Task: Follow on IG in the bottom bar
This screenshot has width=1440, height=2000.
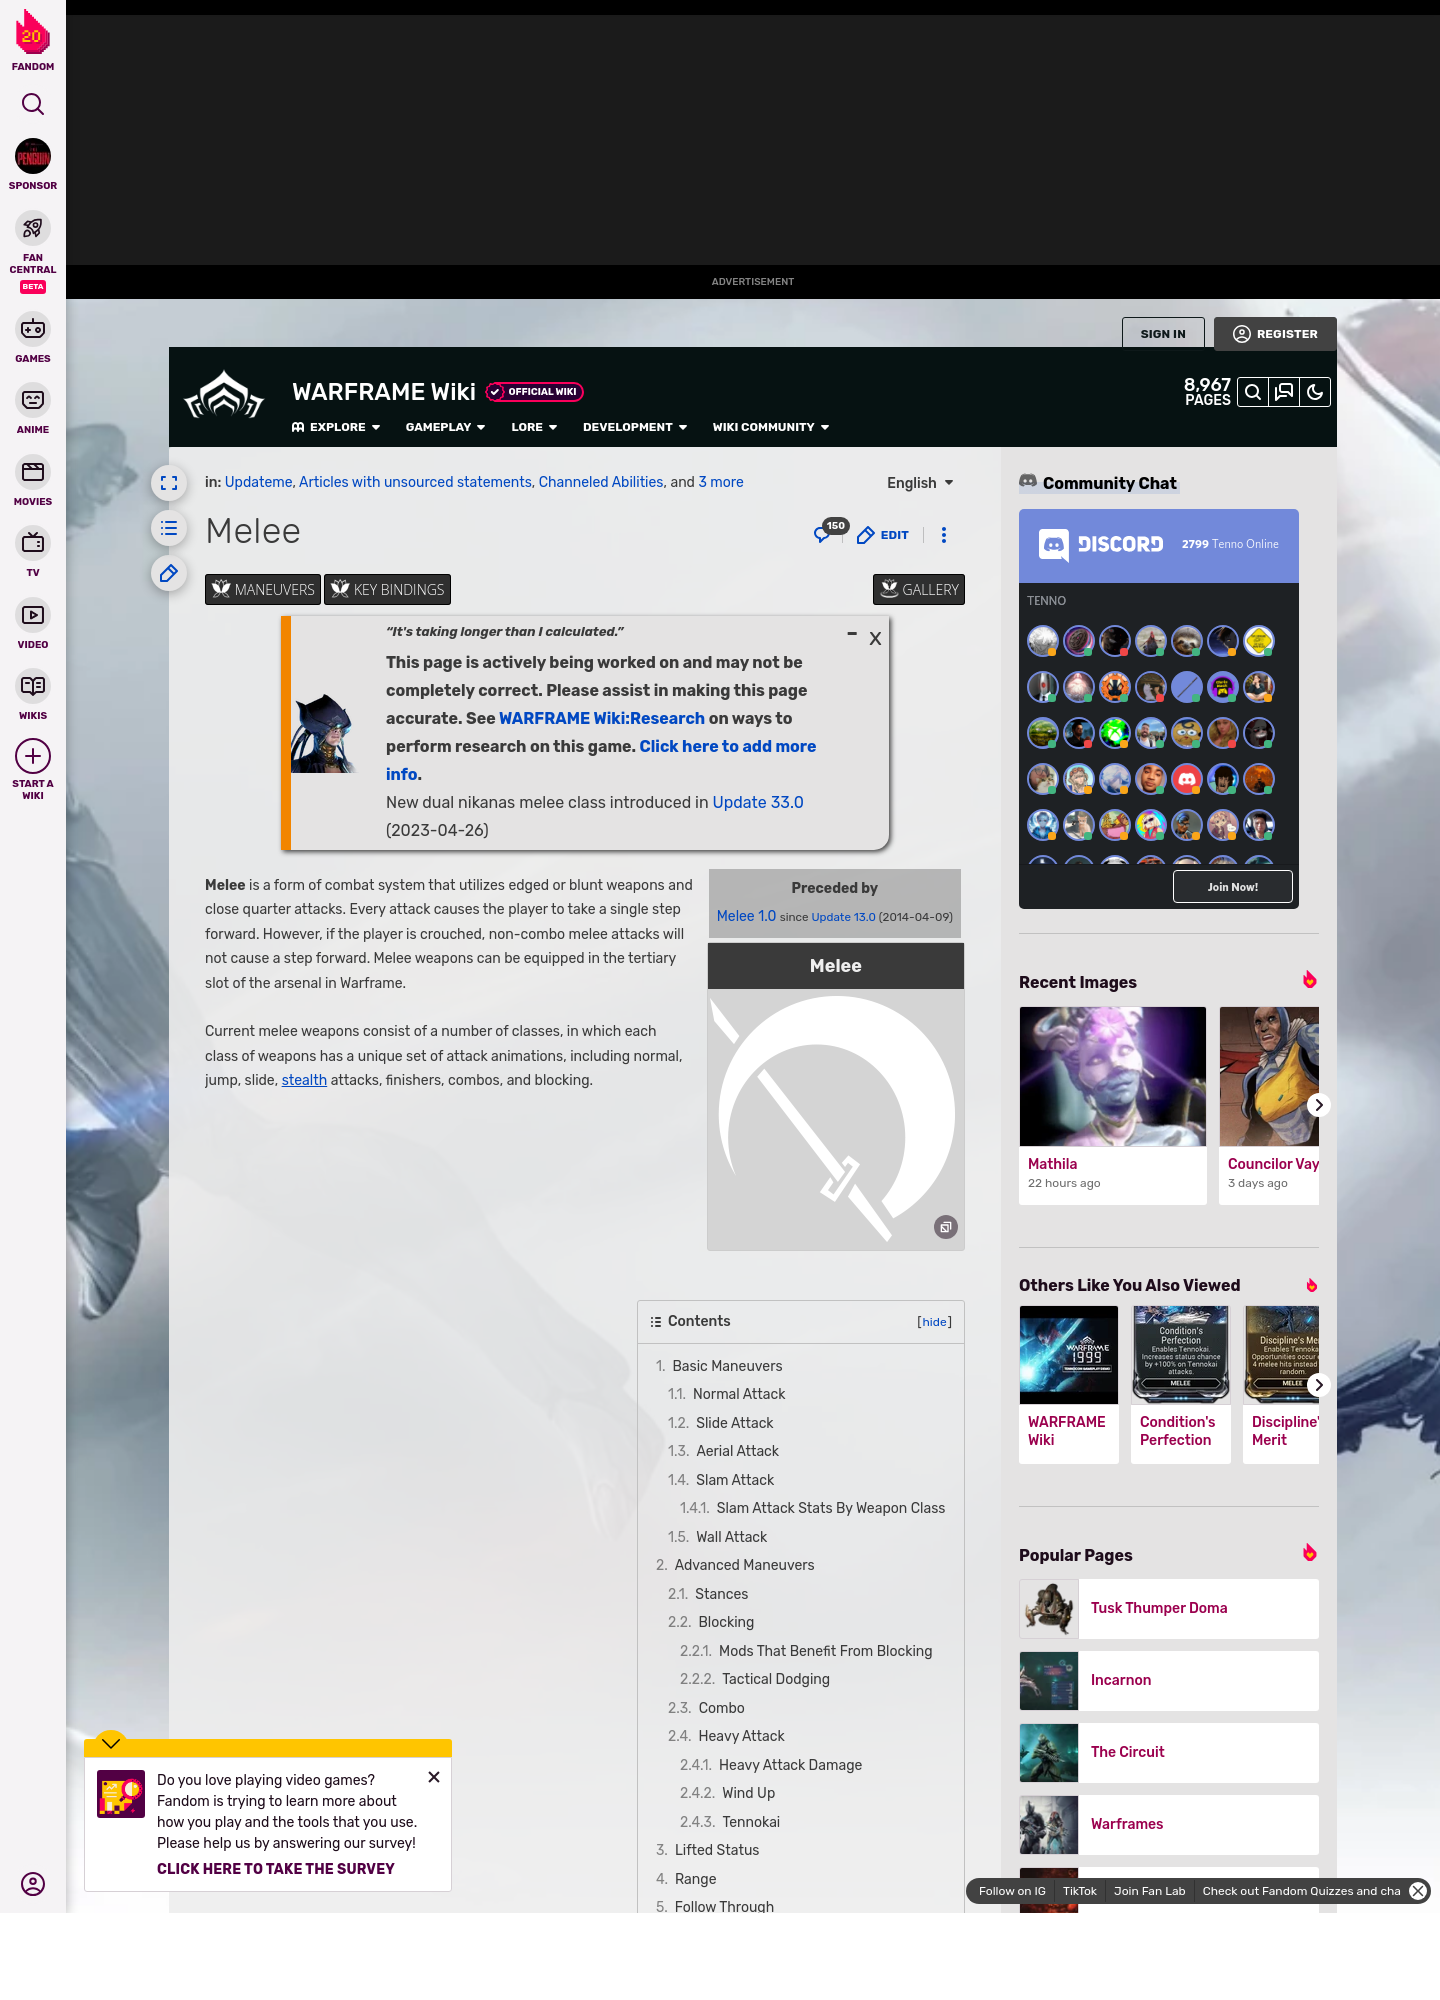Action: click(1012, 1891)
